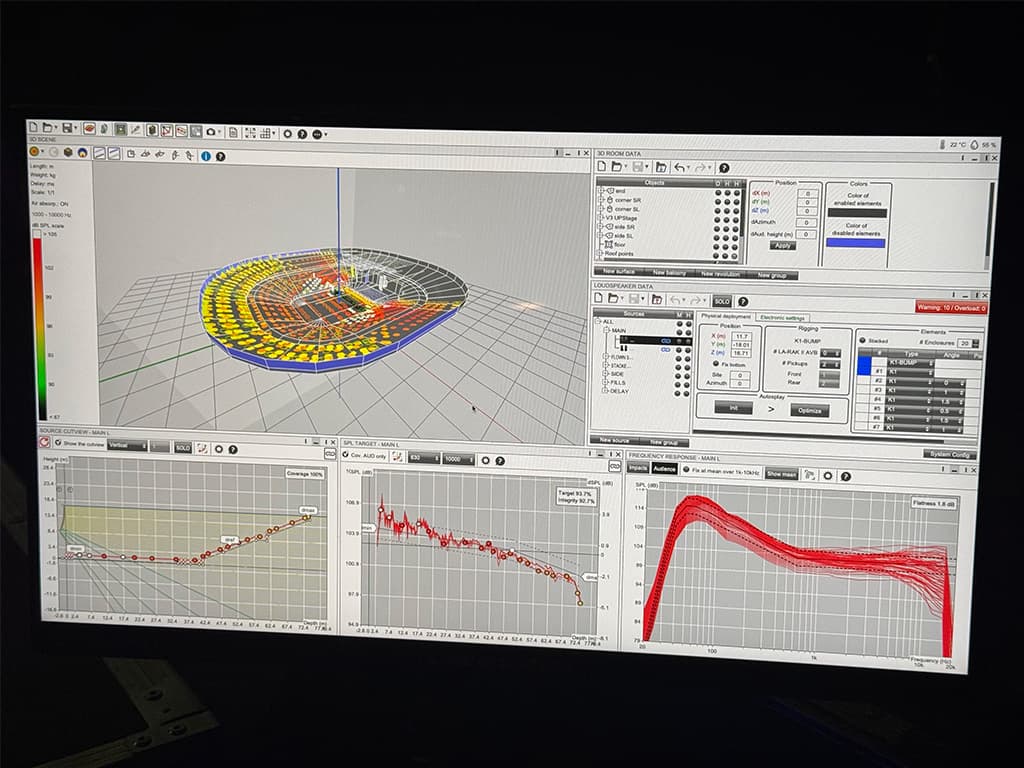Open the 'Vertical' cutview dropdown

click(x=128, y=445)
